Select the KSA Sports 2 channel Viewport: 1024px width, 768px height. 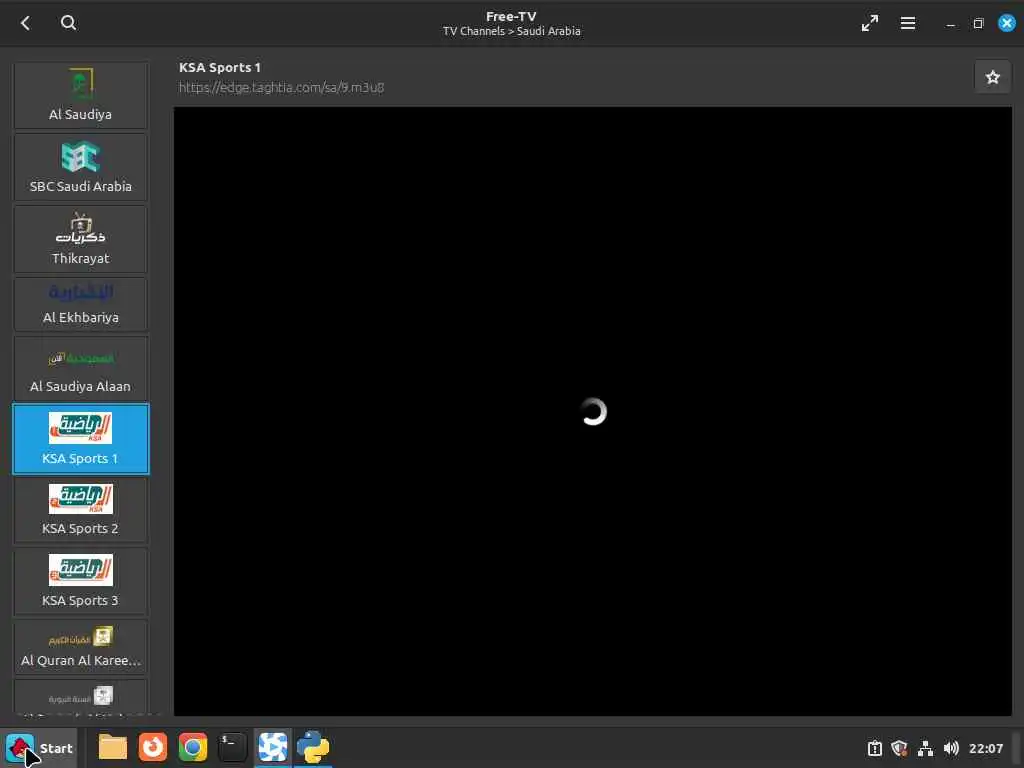coord(80,510)
